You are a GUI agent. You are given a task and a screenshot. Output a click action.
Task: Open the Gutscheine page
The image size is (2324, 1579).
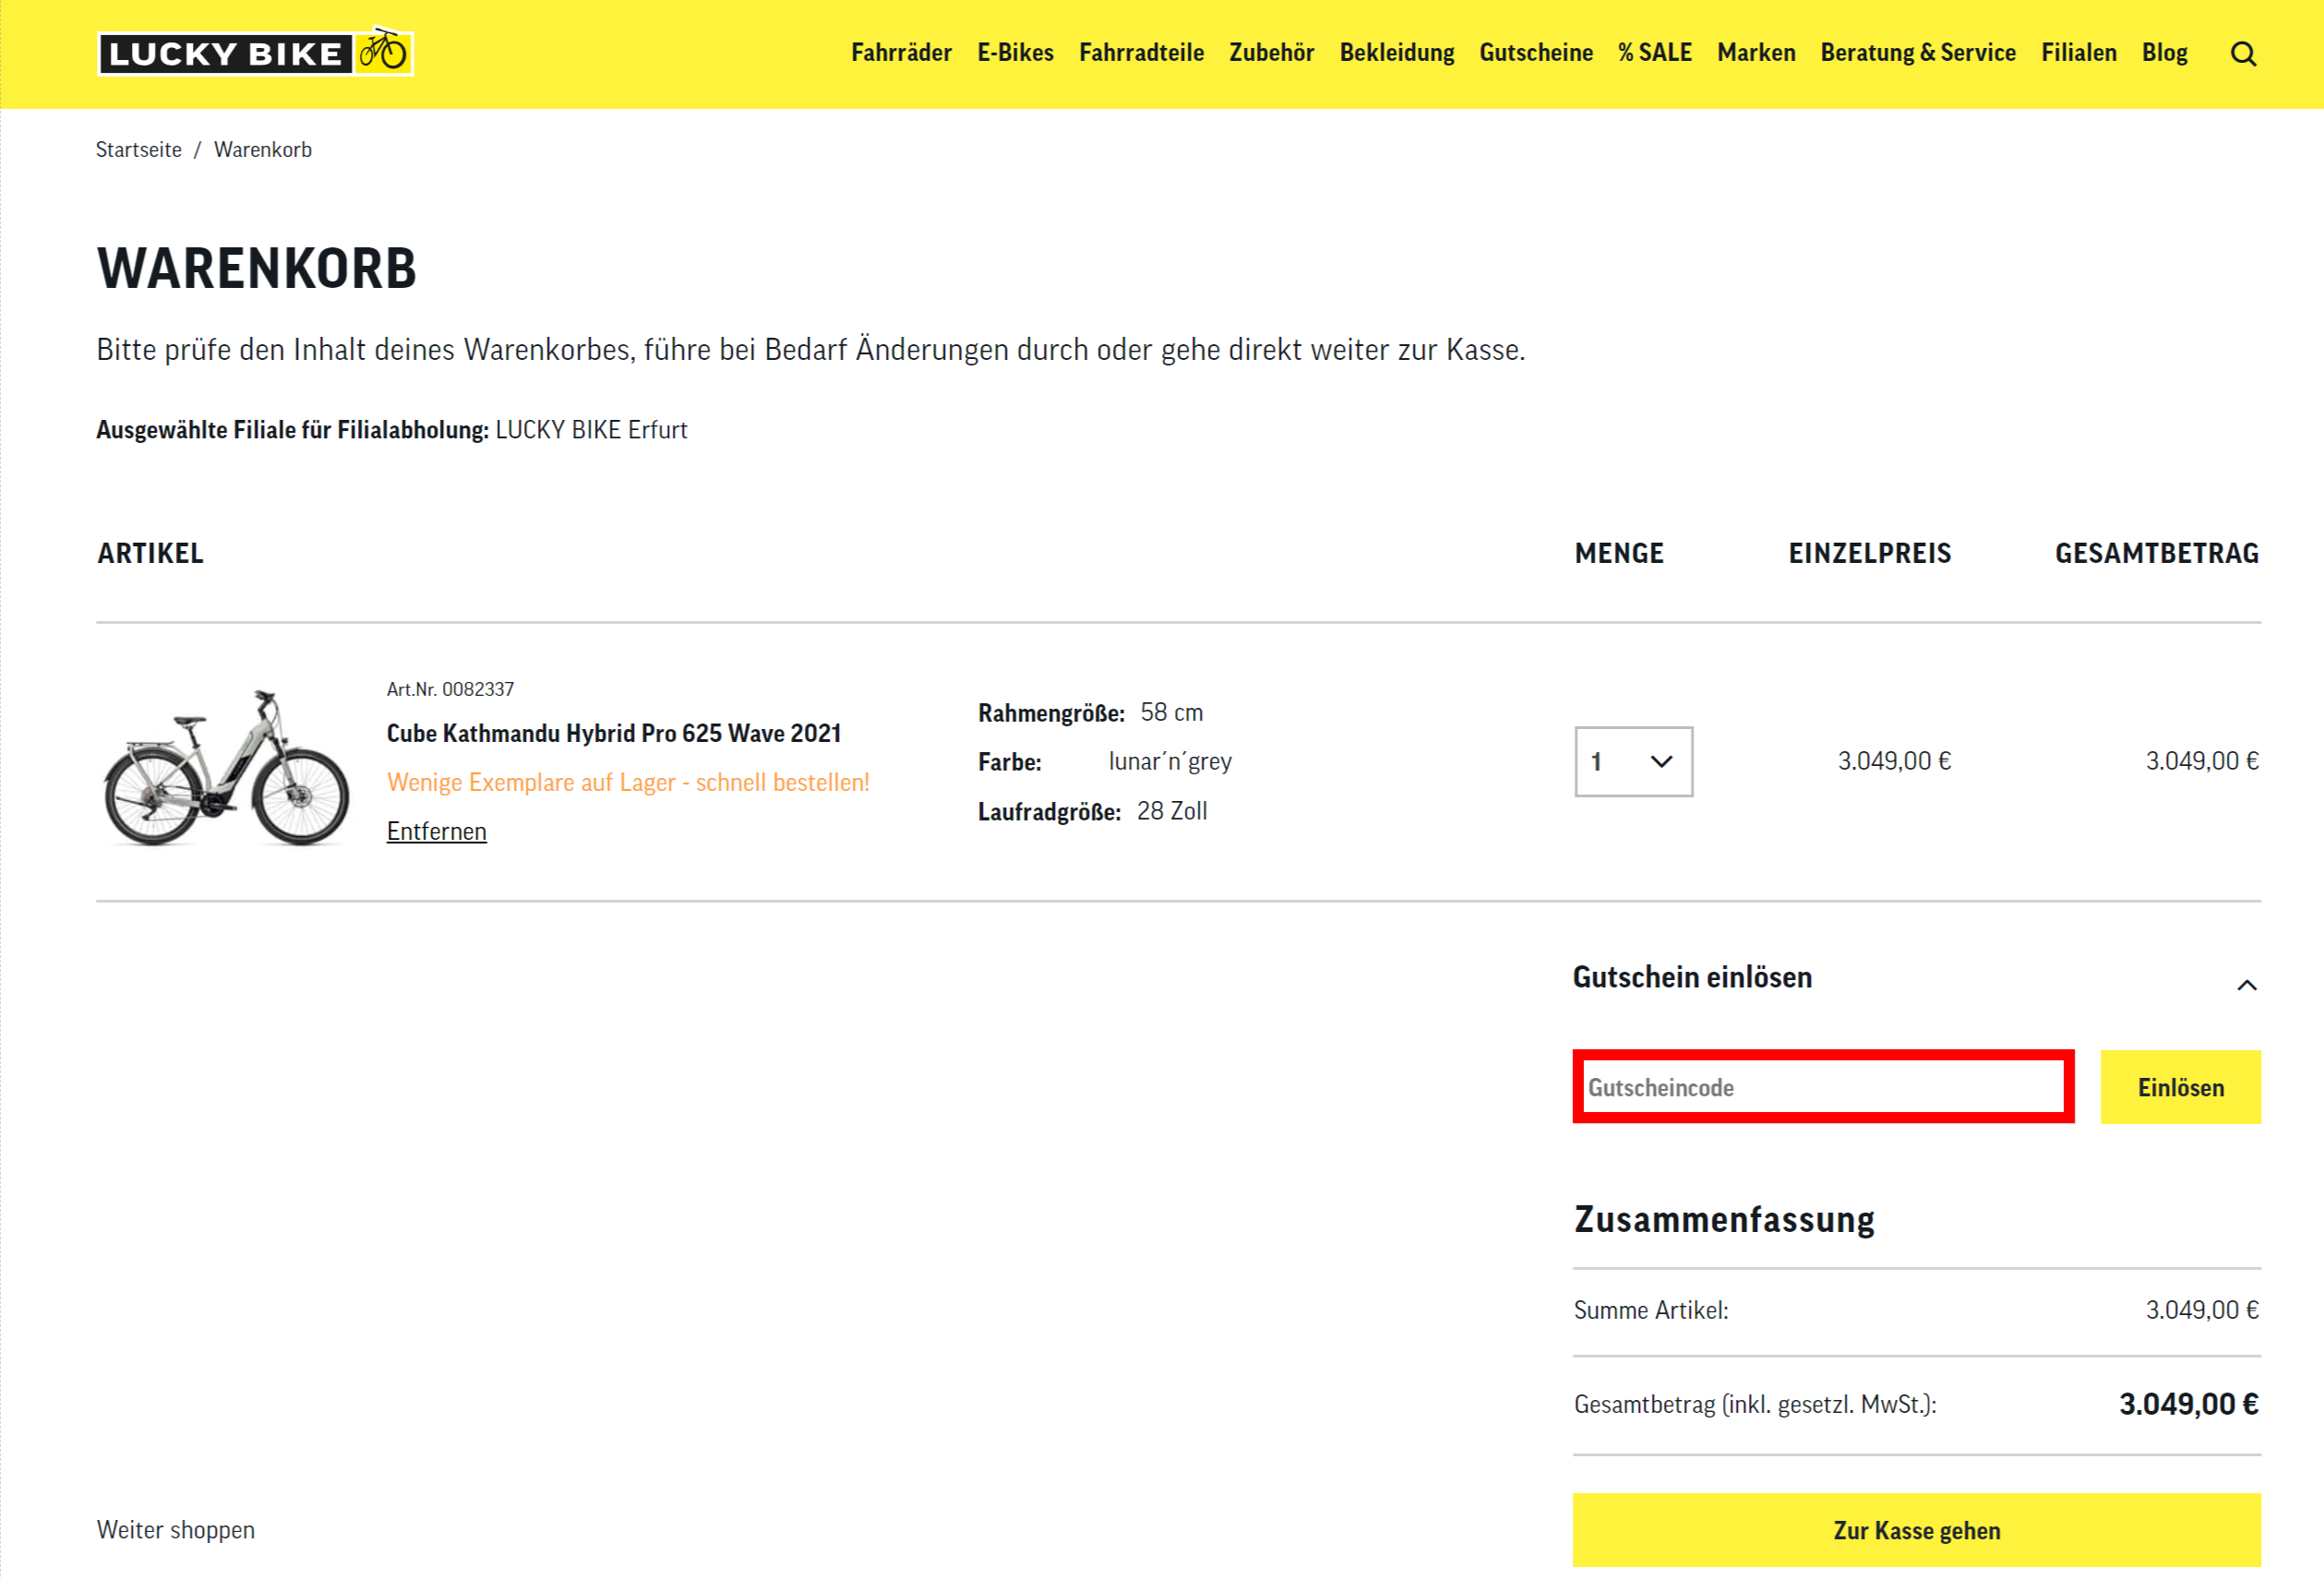(1536, 53)
